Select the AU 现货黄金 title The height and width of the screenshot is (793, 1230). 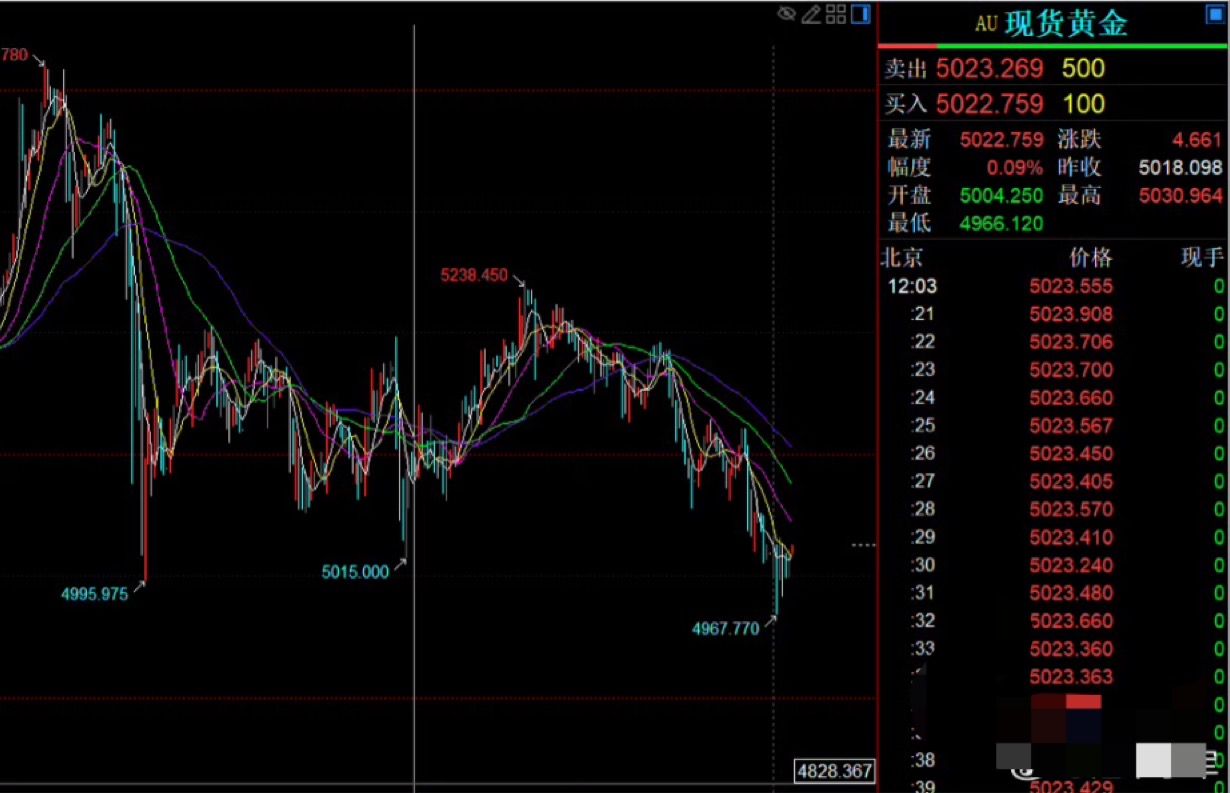1051,23
